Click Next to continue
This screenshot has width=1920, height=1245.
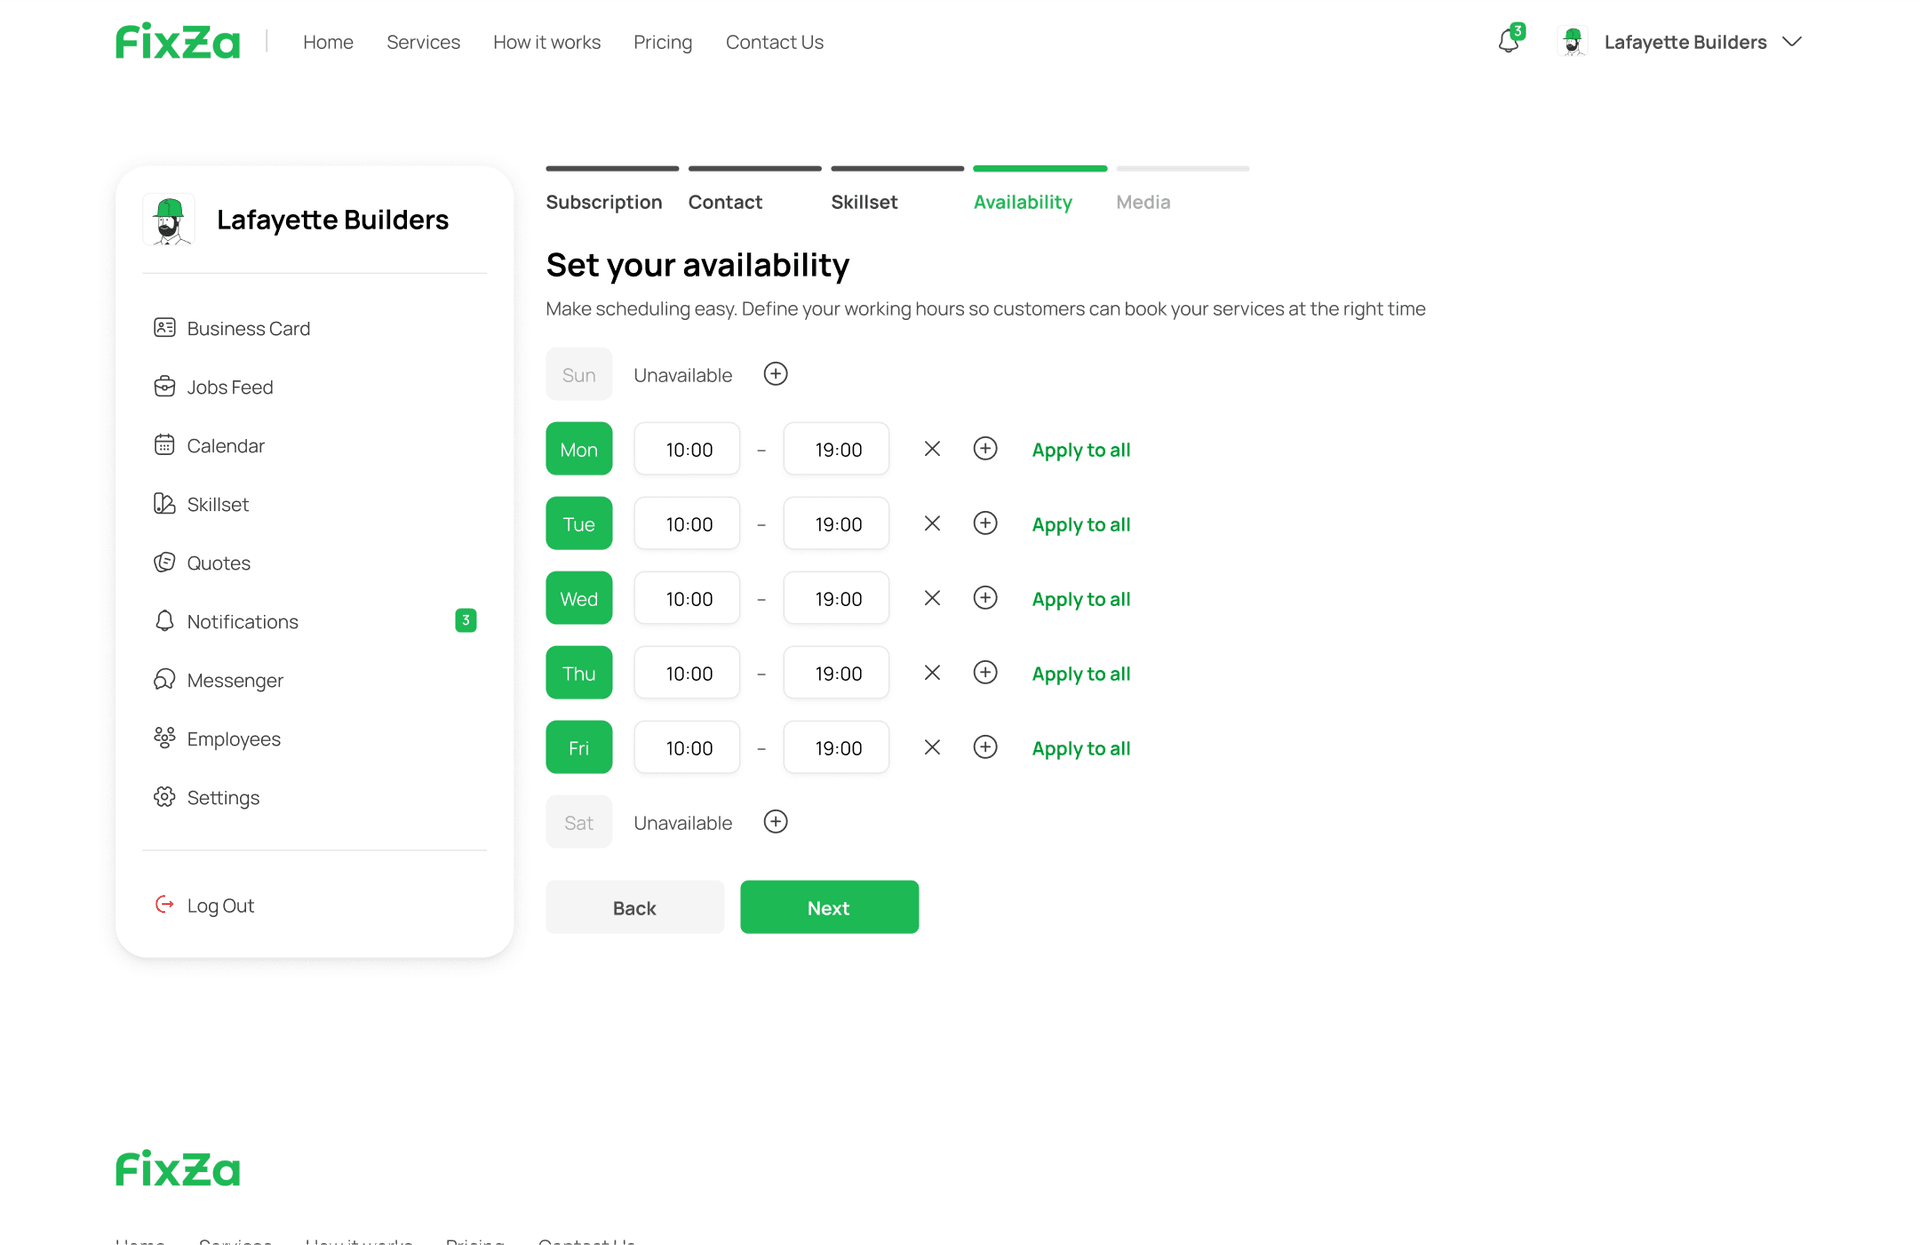[829, 907]
